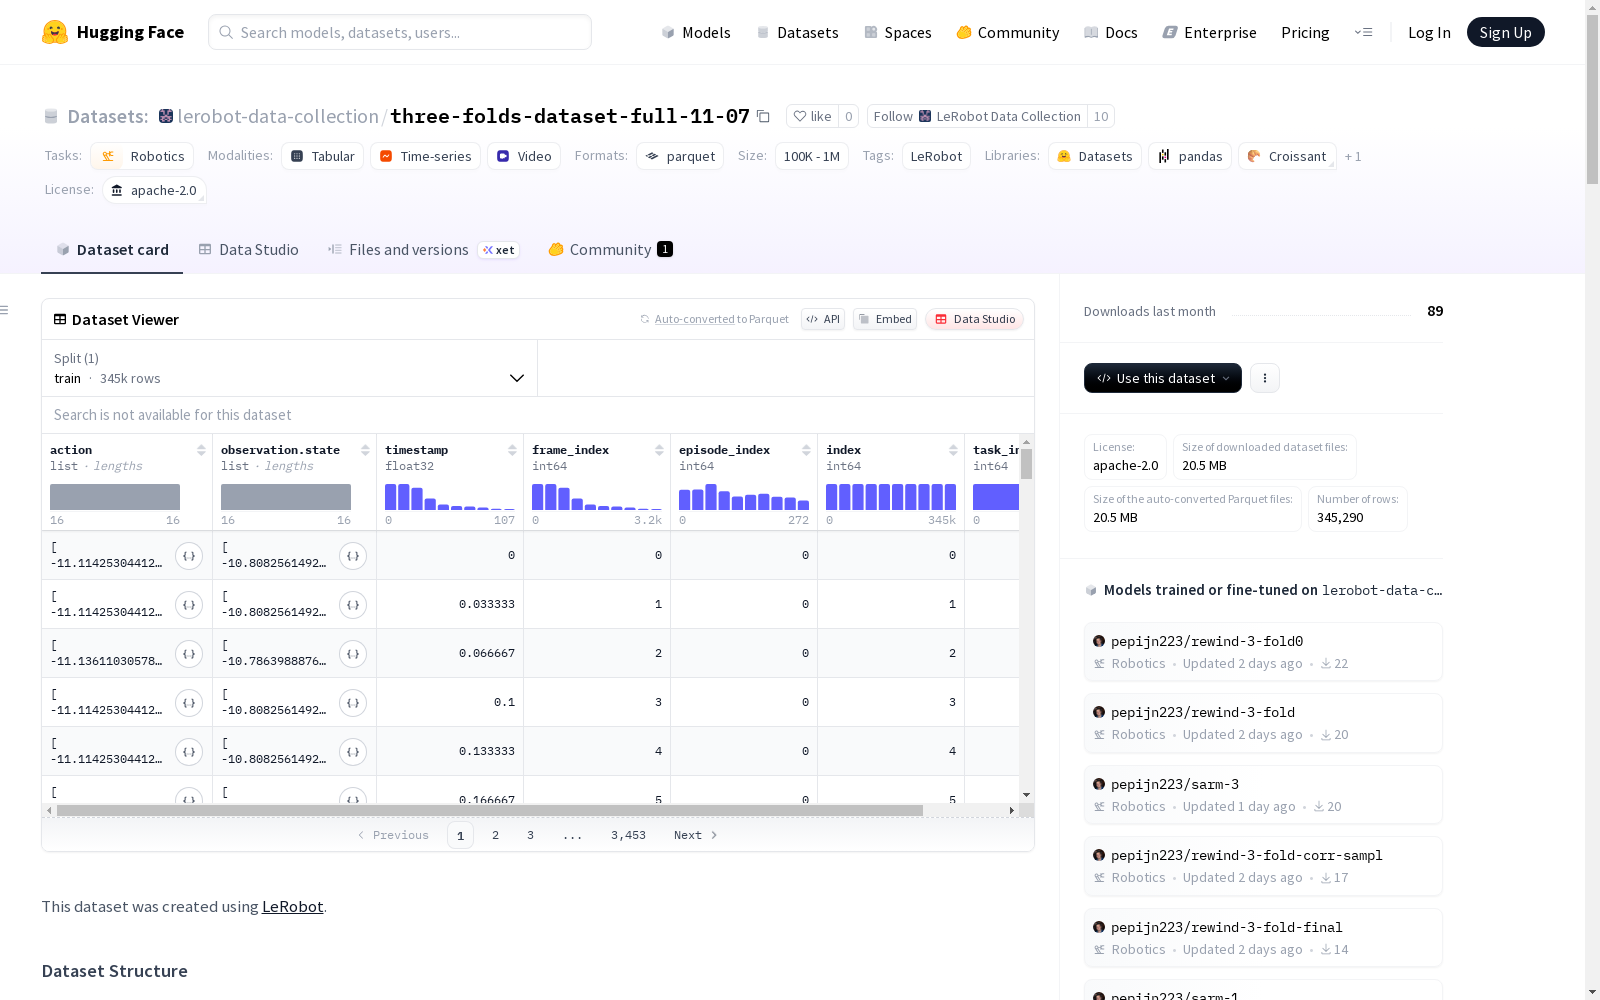Expand cell braces icon in timestamp 0.066667 row action
The height and width of the screenshot is (1000, 1600).
pos(189,654)
